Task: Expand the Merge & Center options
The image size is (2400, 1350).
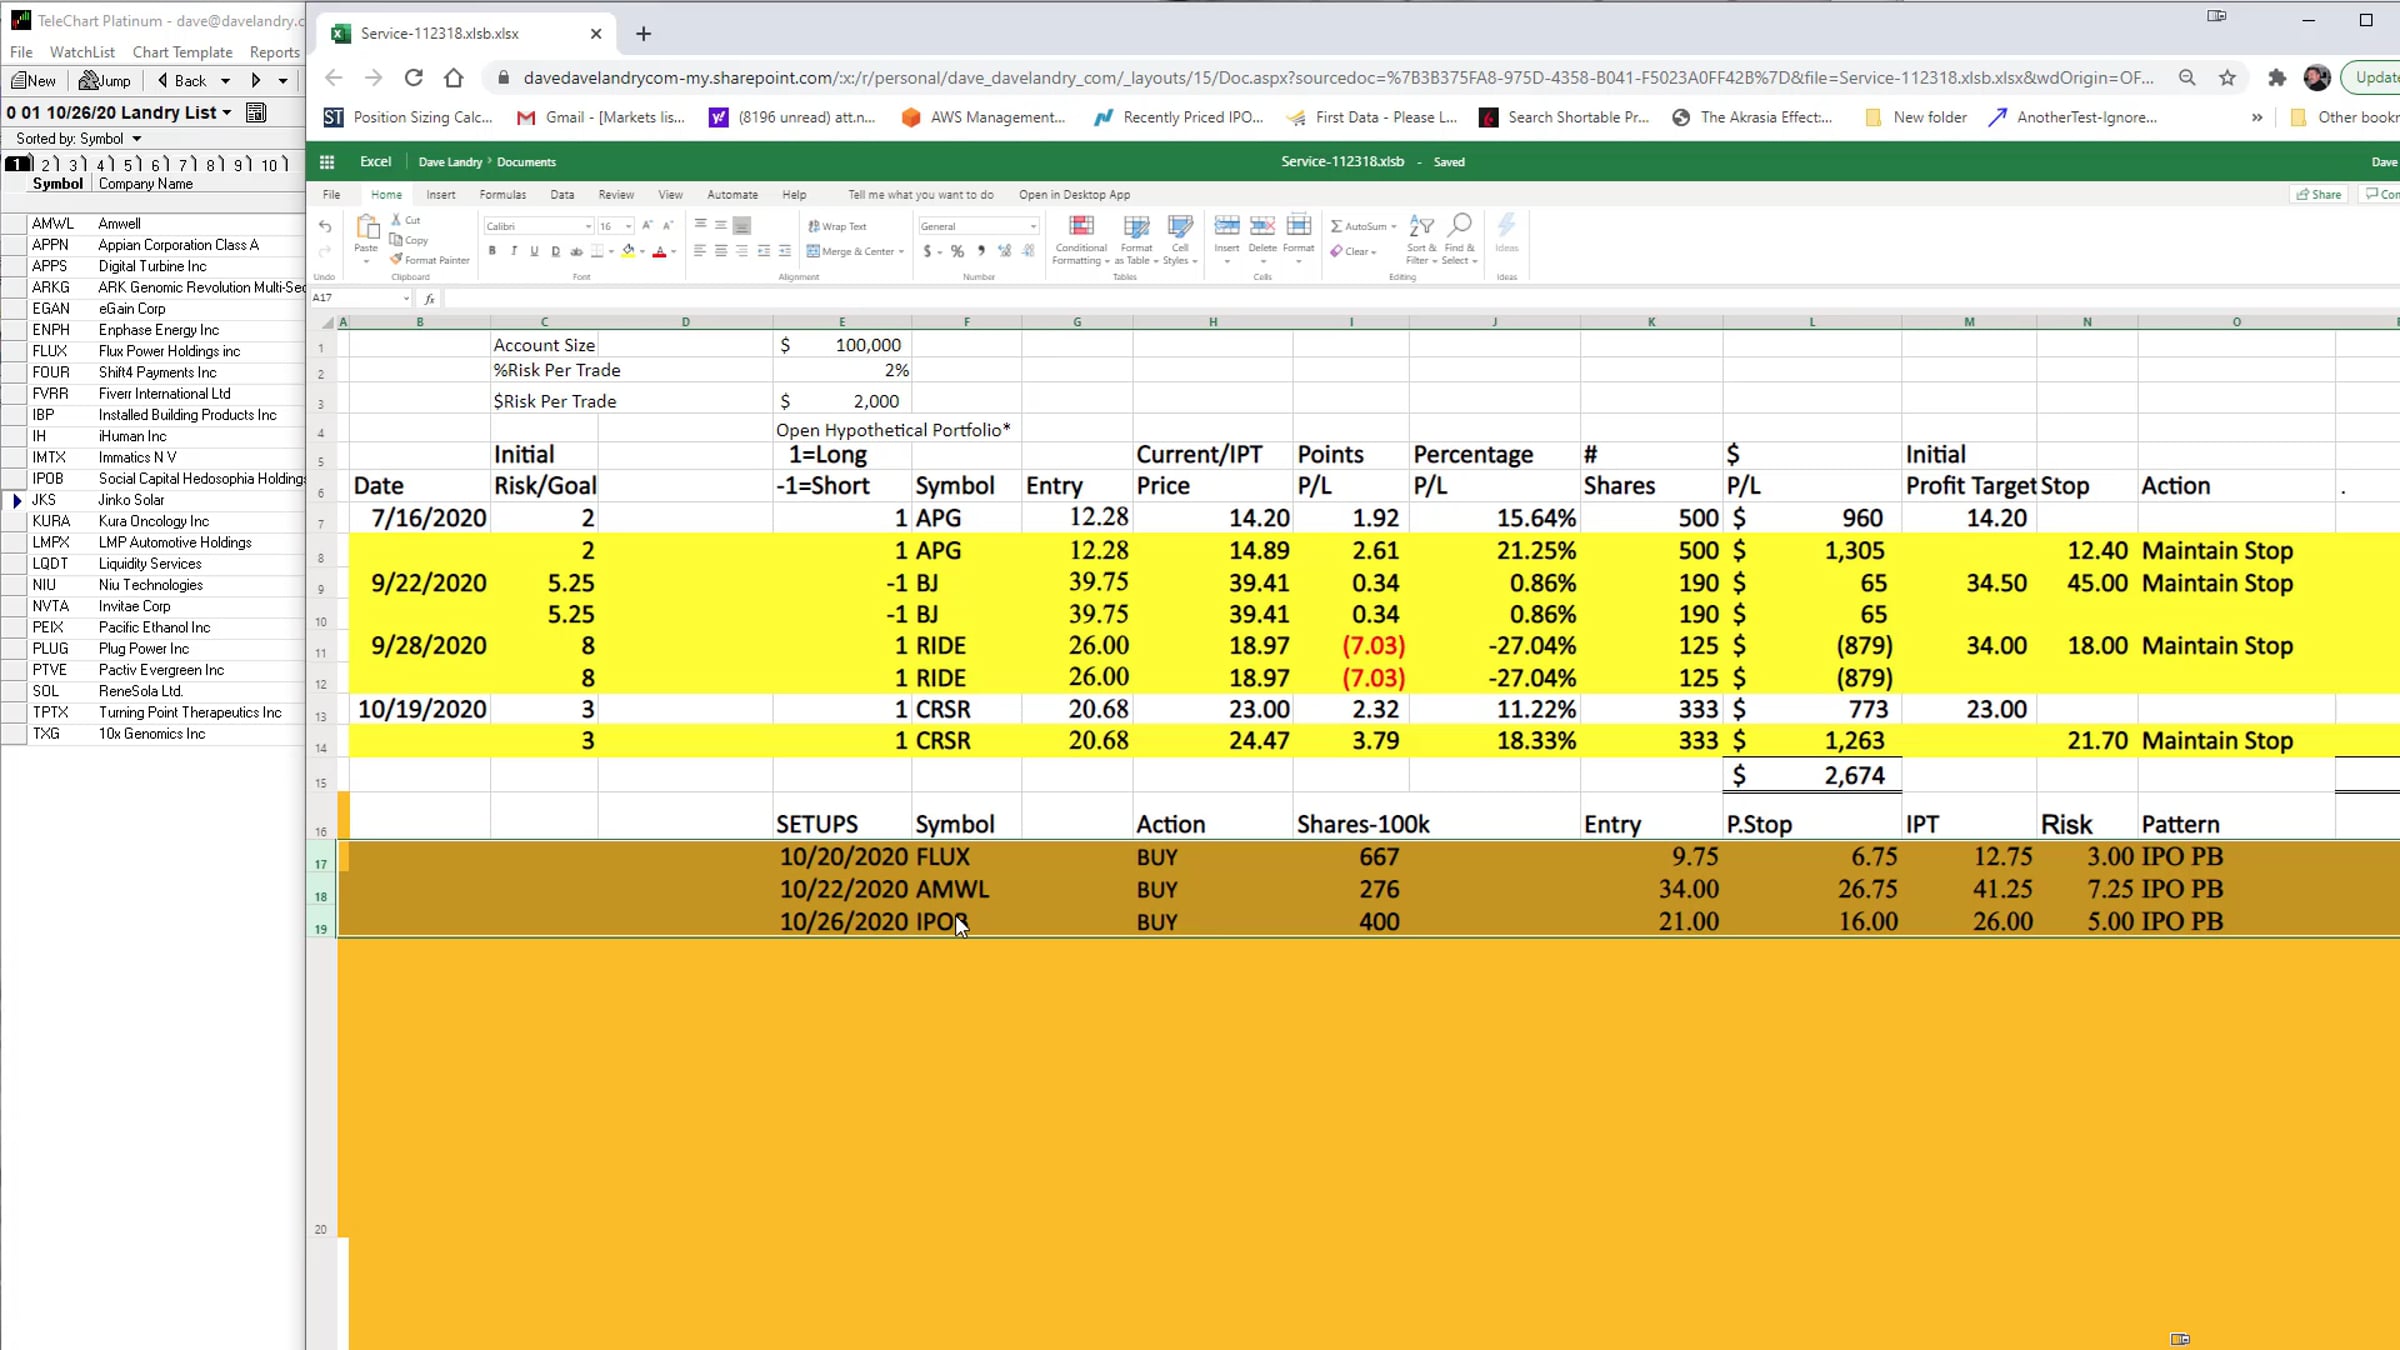Action: click(x=901, y=252)
